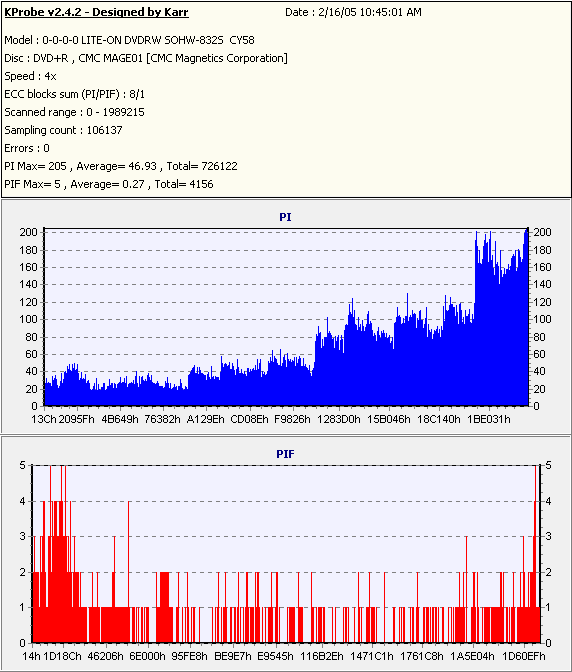Viewport: 572px width, 672px height.
Task: Click the PI chart title
Action: click(x=285, y=217)
